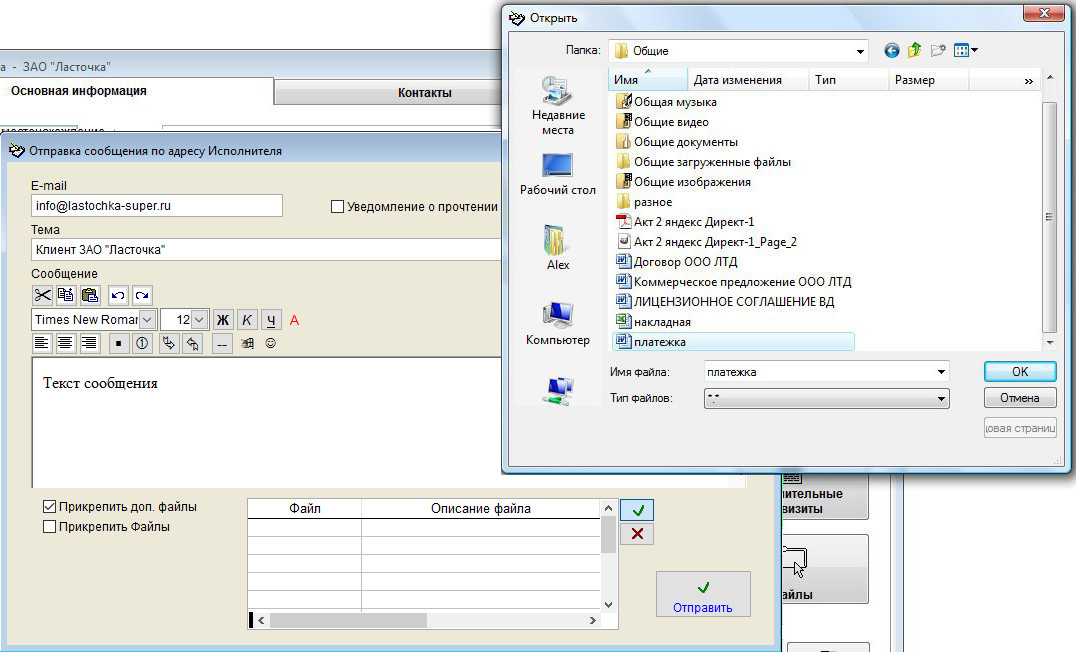Uncheck Прикрепить доп. файлы checkbox

point(50,507)
